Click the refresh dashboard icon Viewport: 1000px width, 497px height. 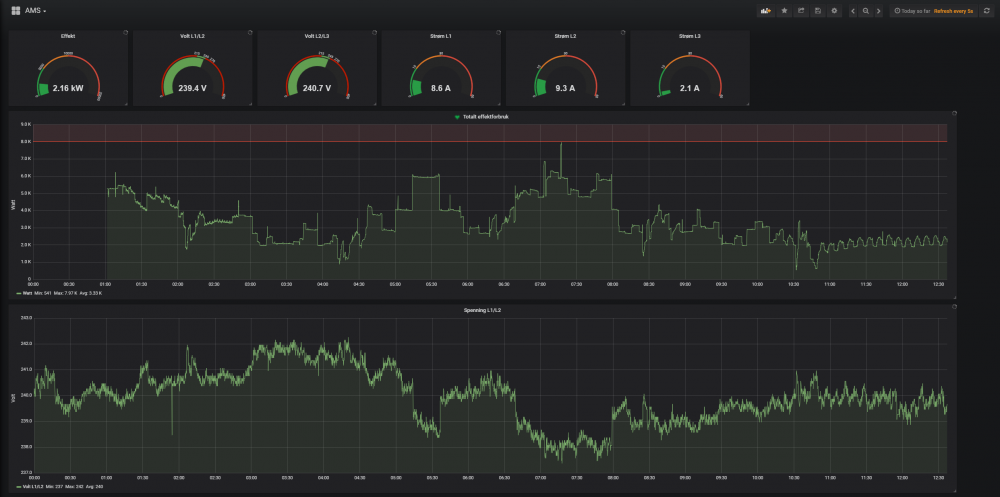pyautogui.click(x=987, y=10)
